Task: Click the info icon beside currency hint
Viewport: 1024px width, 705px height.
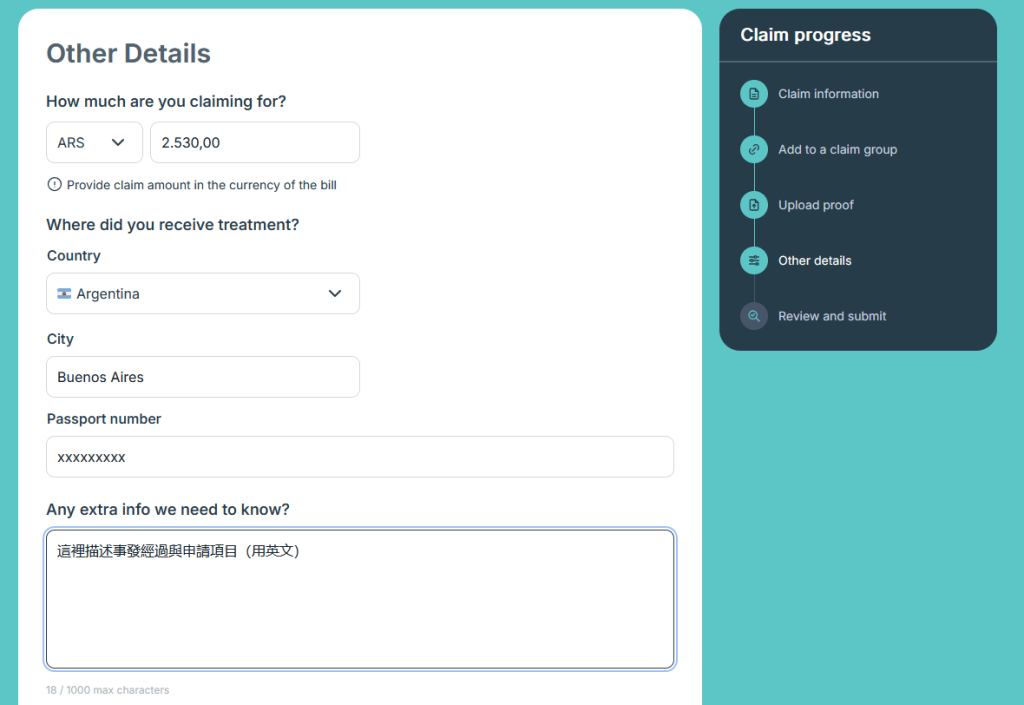Action: coord(54,185)
